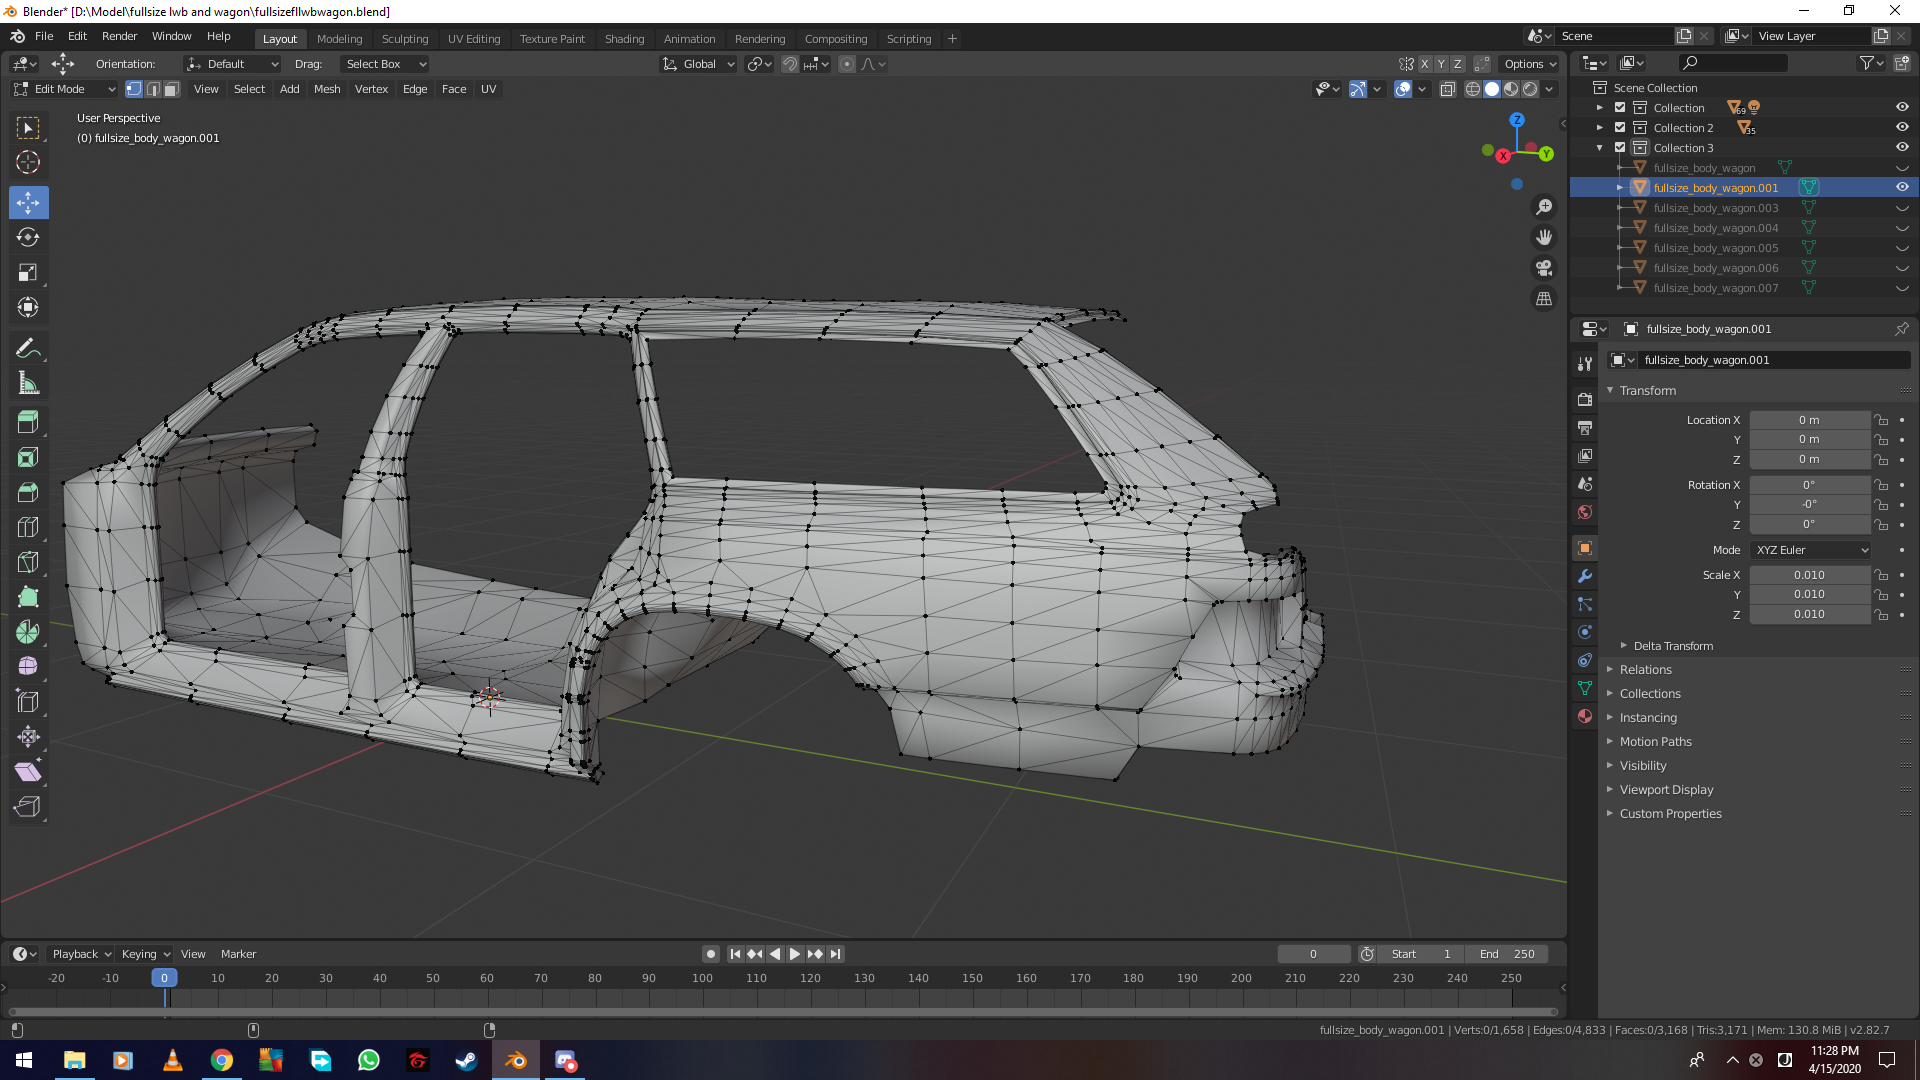Click the Options button in header

click(1529, 64)
